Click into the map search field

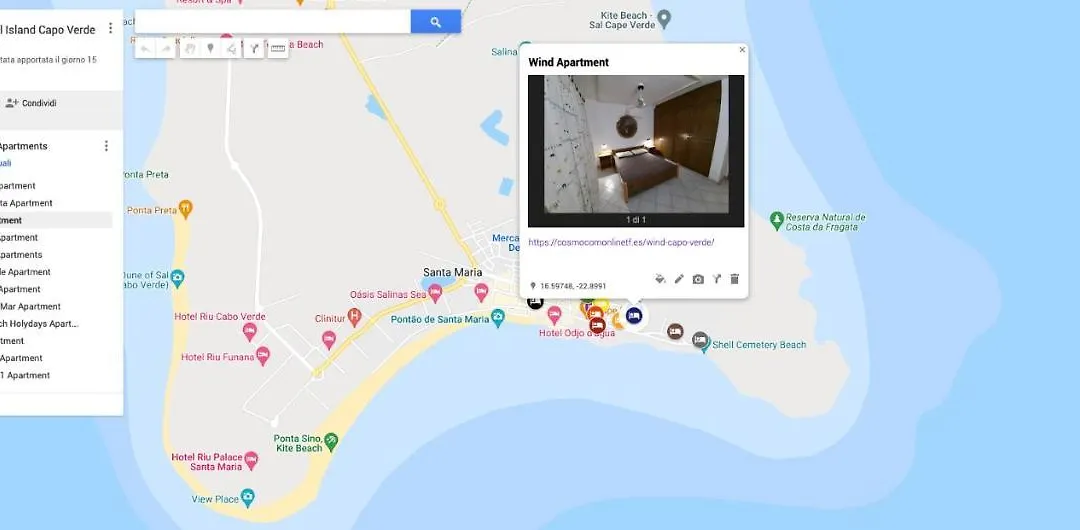(273, 22)
